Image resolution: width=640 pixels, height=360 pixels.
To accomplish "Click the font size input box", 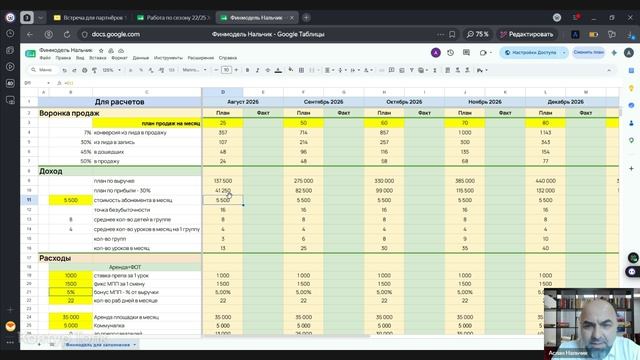I will click(226, 70).
